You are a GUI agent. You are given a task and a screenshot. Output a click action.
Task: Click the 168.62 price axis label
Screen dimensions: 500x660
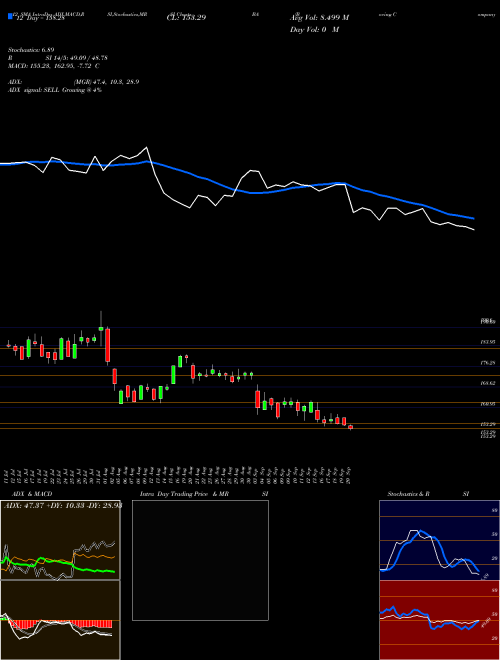[487, 383]
